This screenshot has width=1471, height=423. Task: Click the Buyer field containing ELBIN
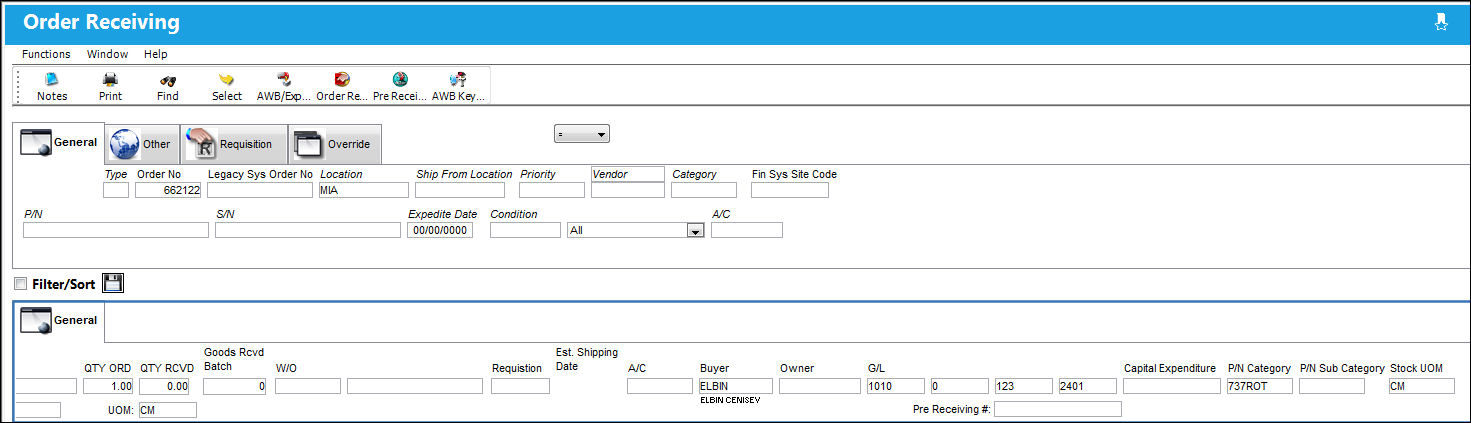[736, 386]
